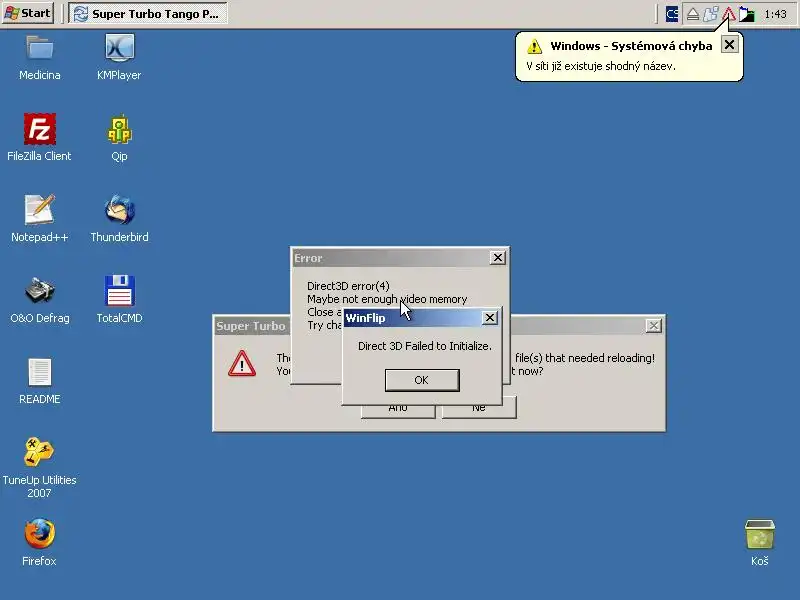Click 'V síti již existuje shodný název.' text
The width and height of the screenshot is (800, 600).
coord(601,66)
